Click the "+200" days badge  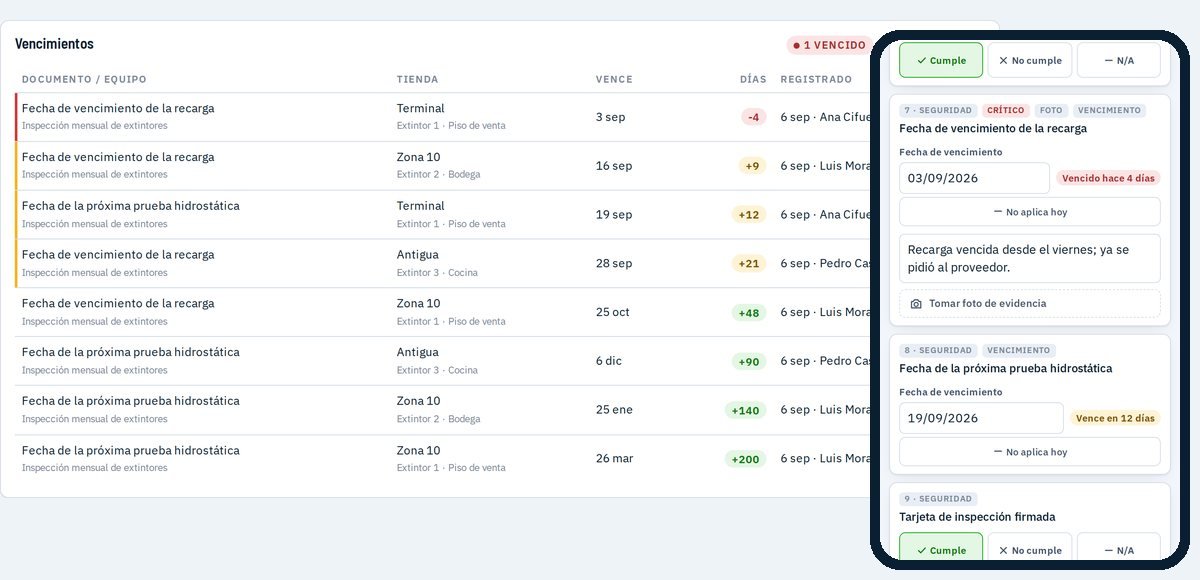click(x=746, y=459)
